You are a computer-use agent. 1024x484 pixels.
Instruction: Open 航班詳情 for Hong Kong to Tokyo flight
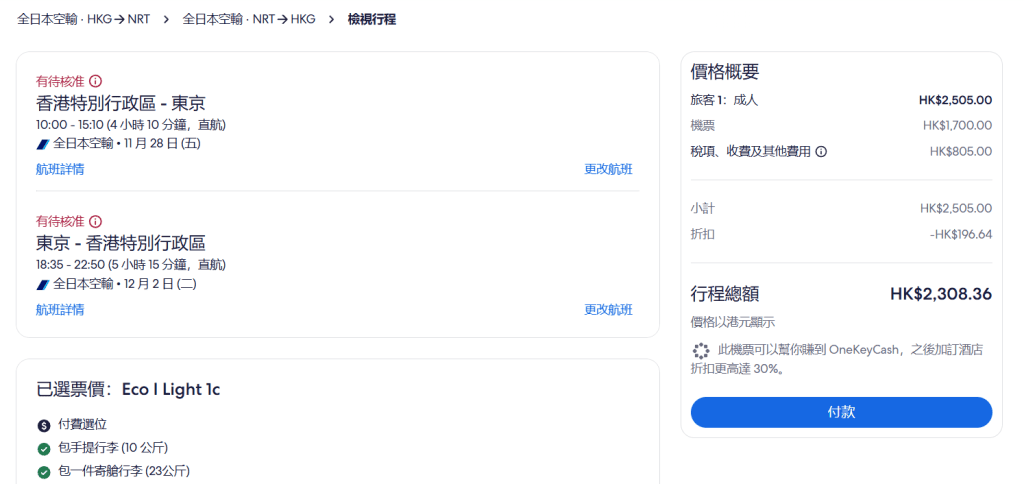click(60, 169)
